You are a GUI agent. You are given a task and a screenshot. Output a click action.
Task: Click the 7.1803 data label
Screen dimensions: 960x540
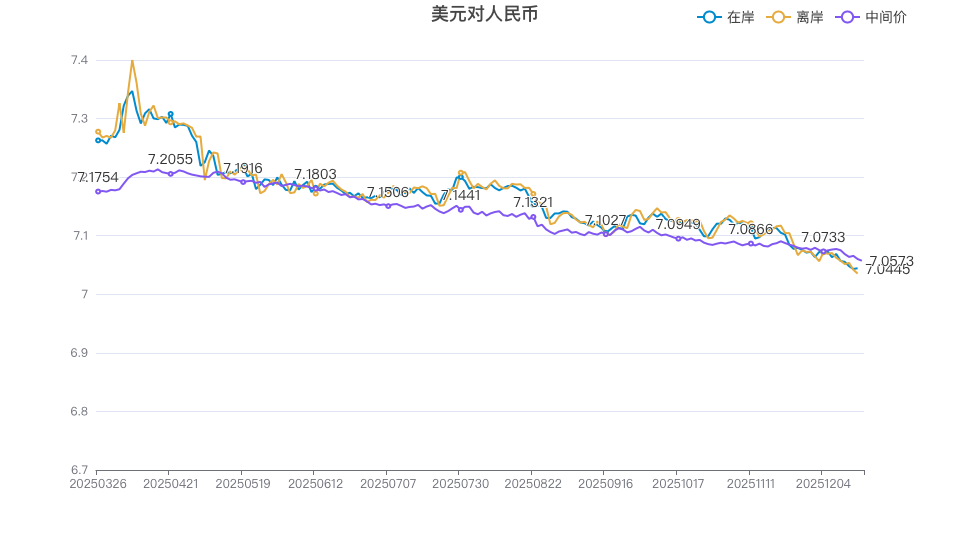click(315, 174)
